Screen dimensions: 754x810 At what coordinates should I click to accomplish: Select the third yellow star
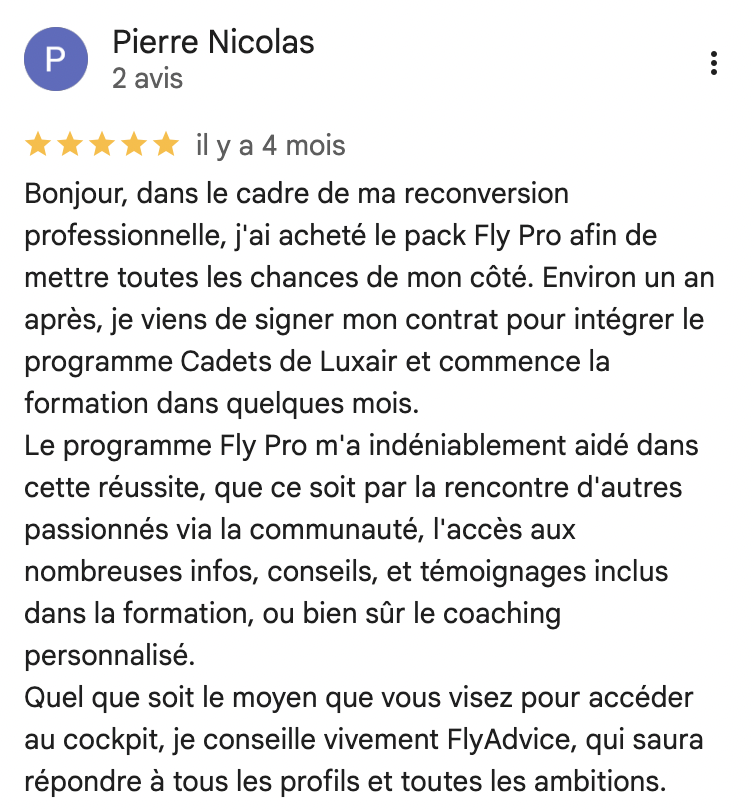click(102, 146)
